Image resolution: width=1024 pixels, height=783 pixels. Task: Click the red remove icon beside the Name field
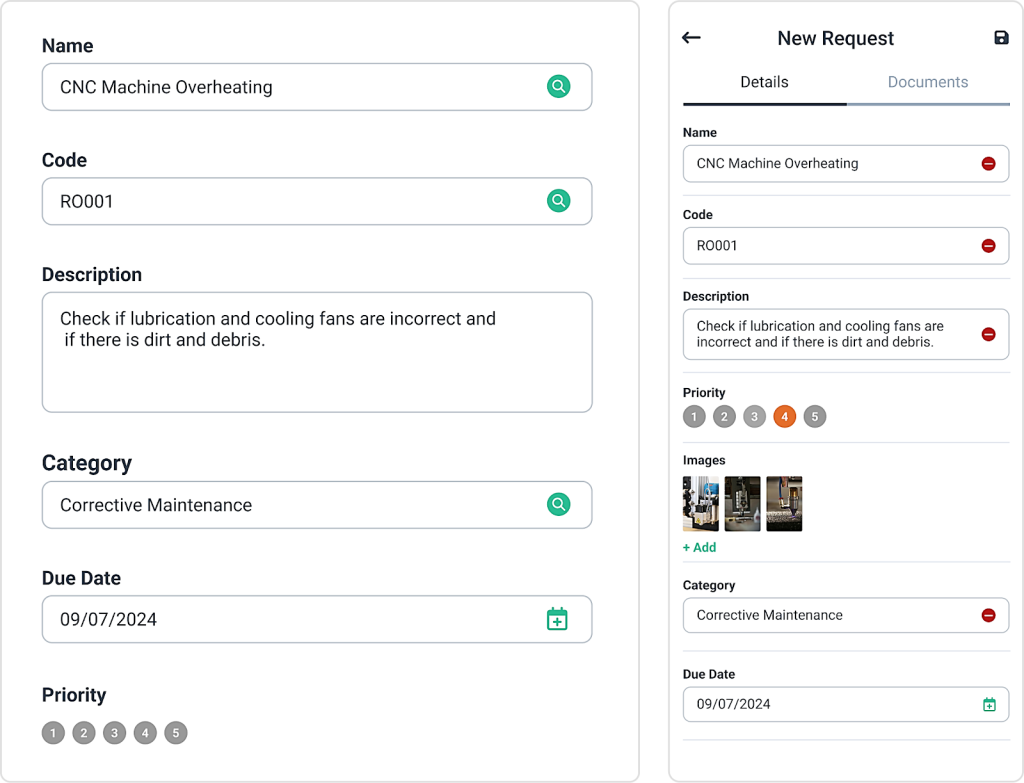988,163
